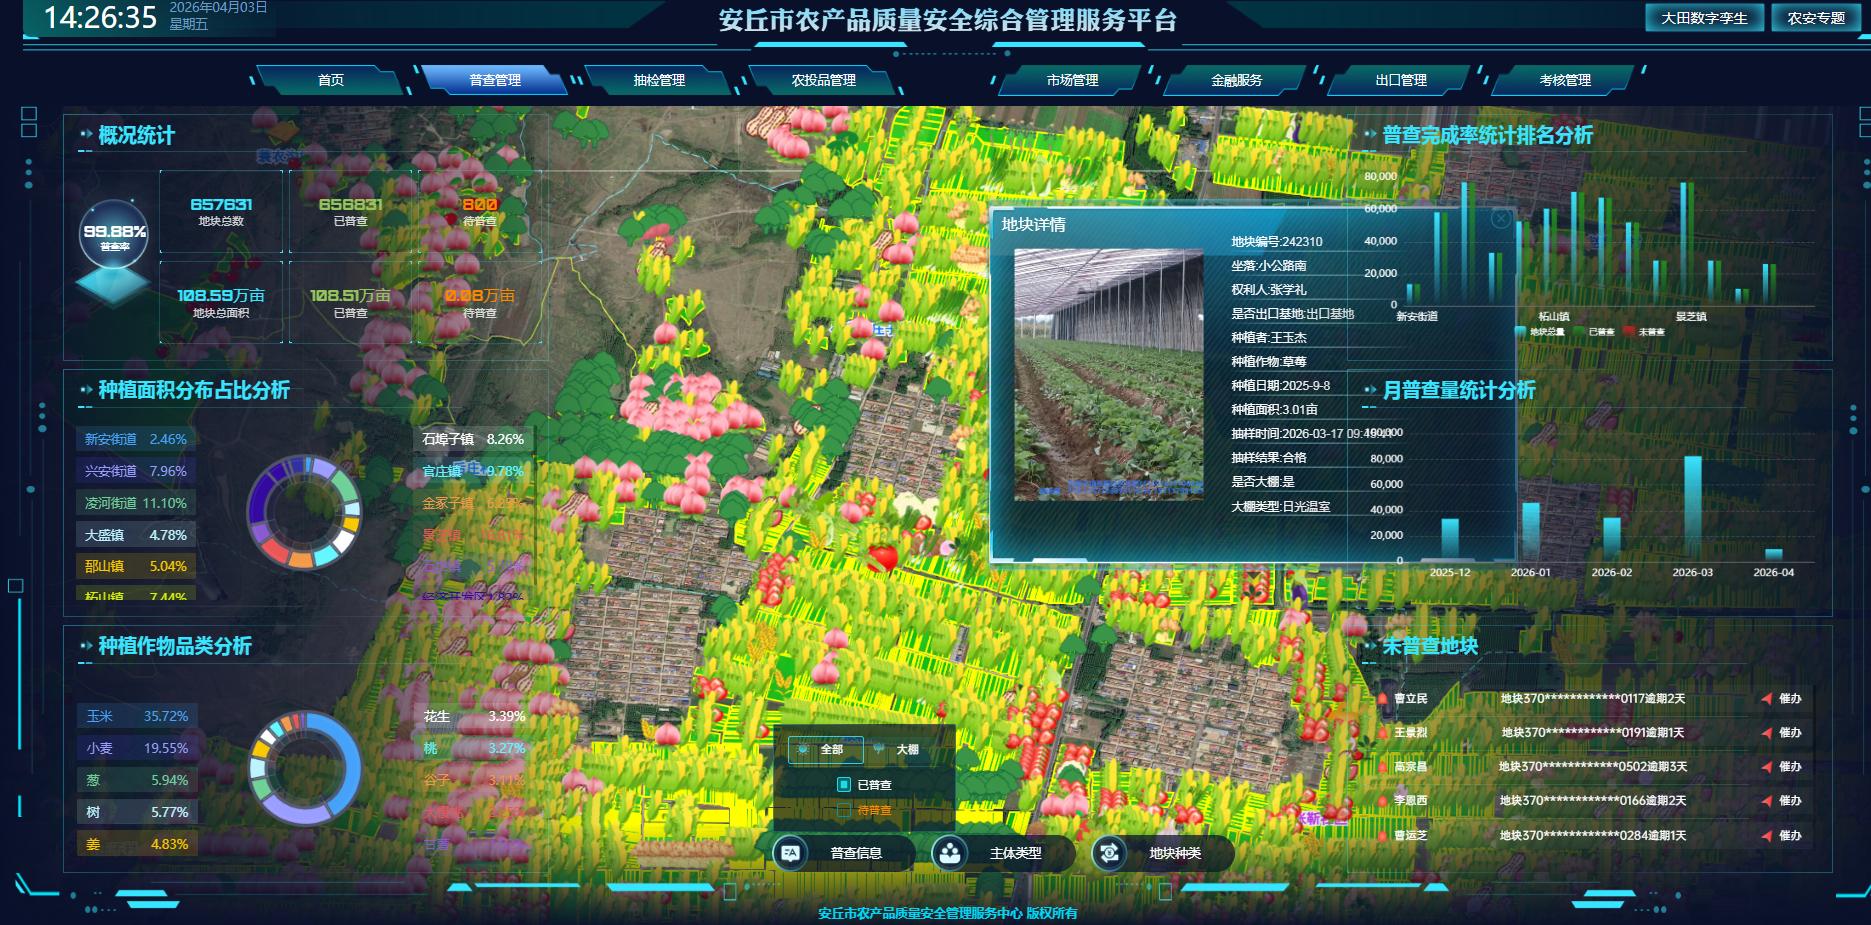Click the alert bell icon next to 李恩西

coord(1383,801)
